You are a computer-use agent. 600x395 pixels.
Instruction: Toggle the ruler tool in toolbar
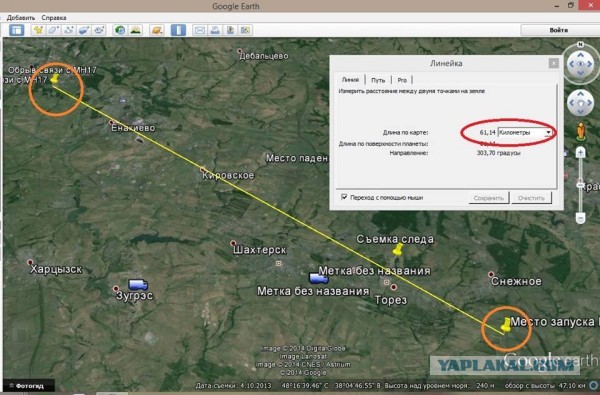click(x=178, y=30)
